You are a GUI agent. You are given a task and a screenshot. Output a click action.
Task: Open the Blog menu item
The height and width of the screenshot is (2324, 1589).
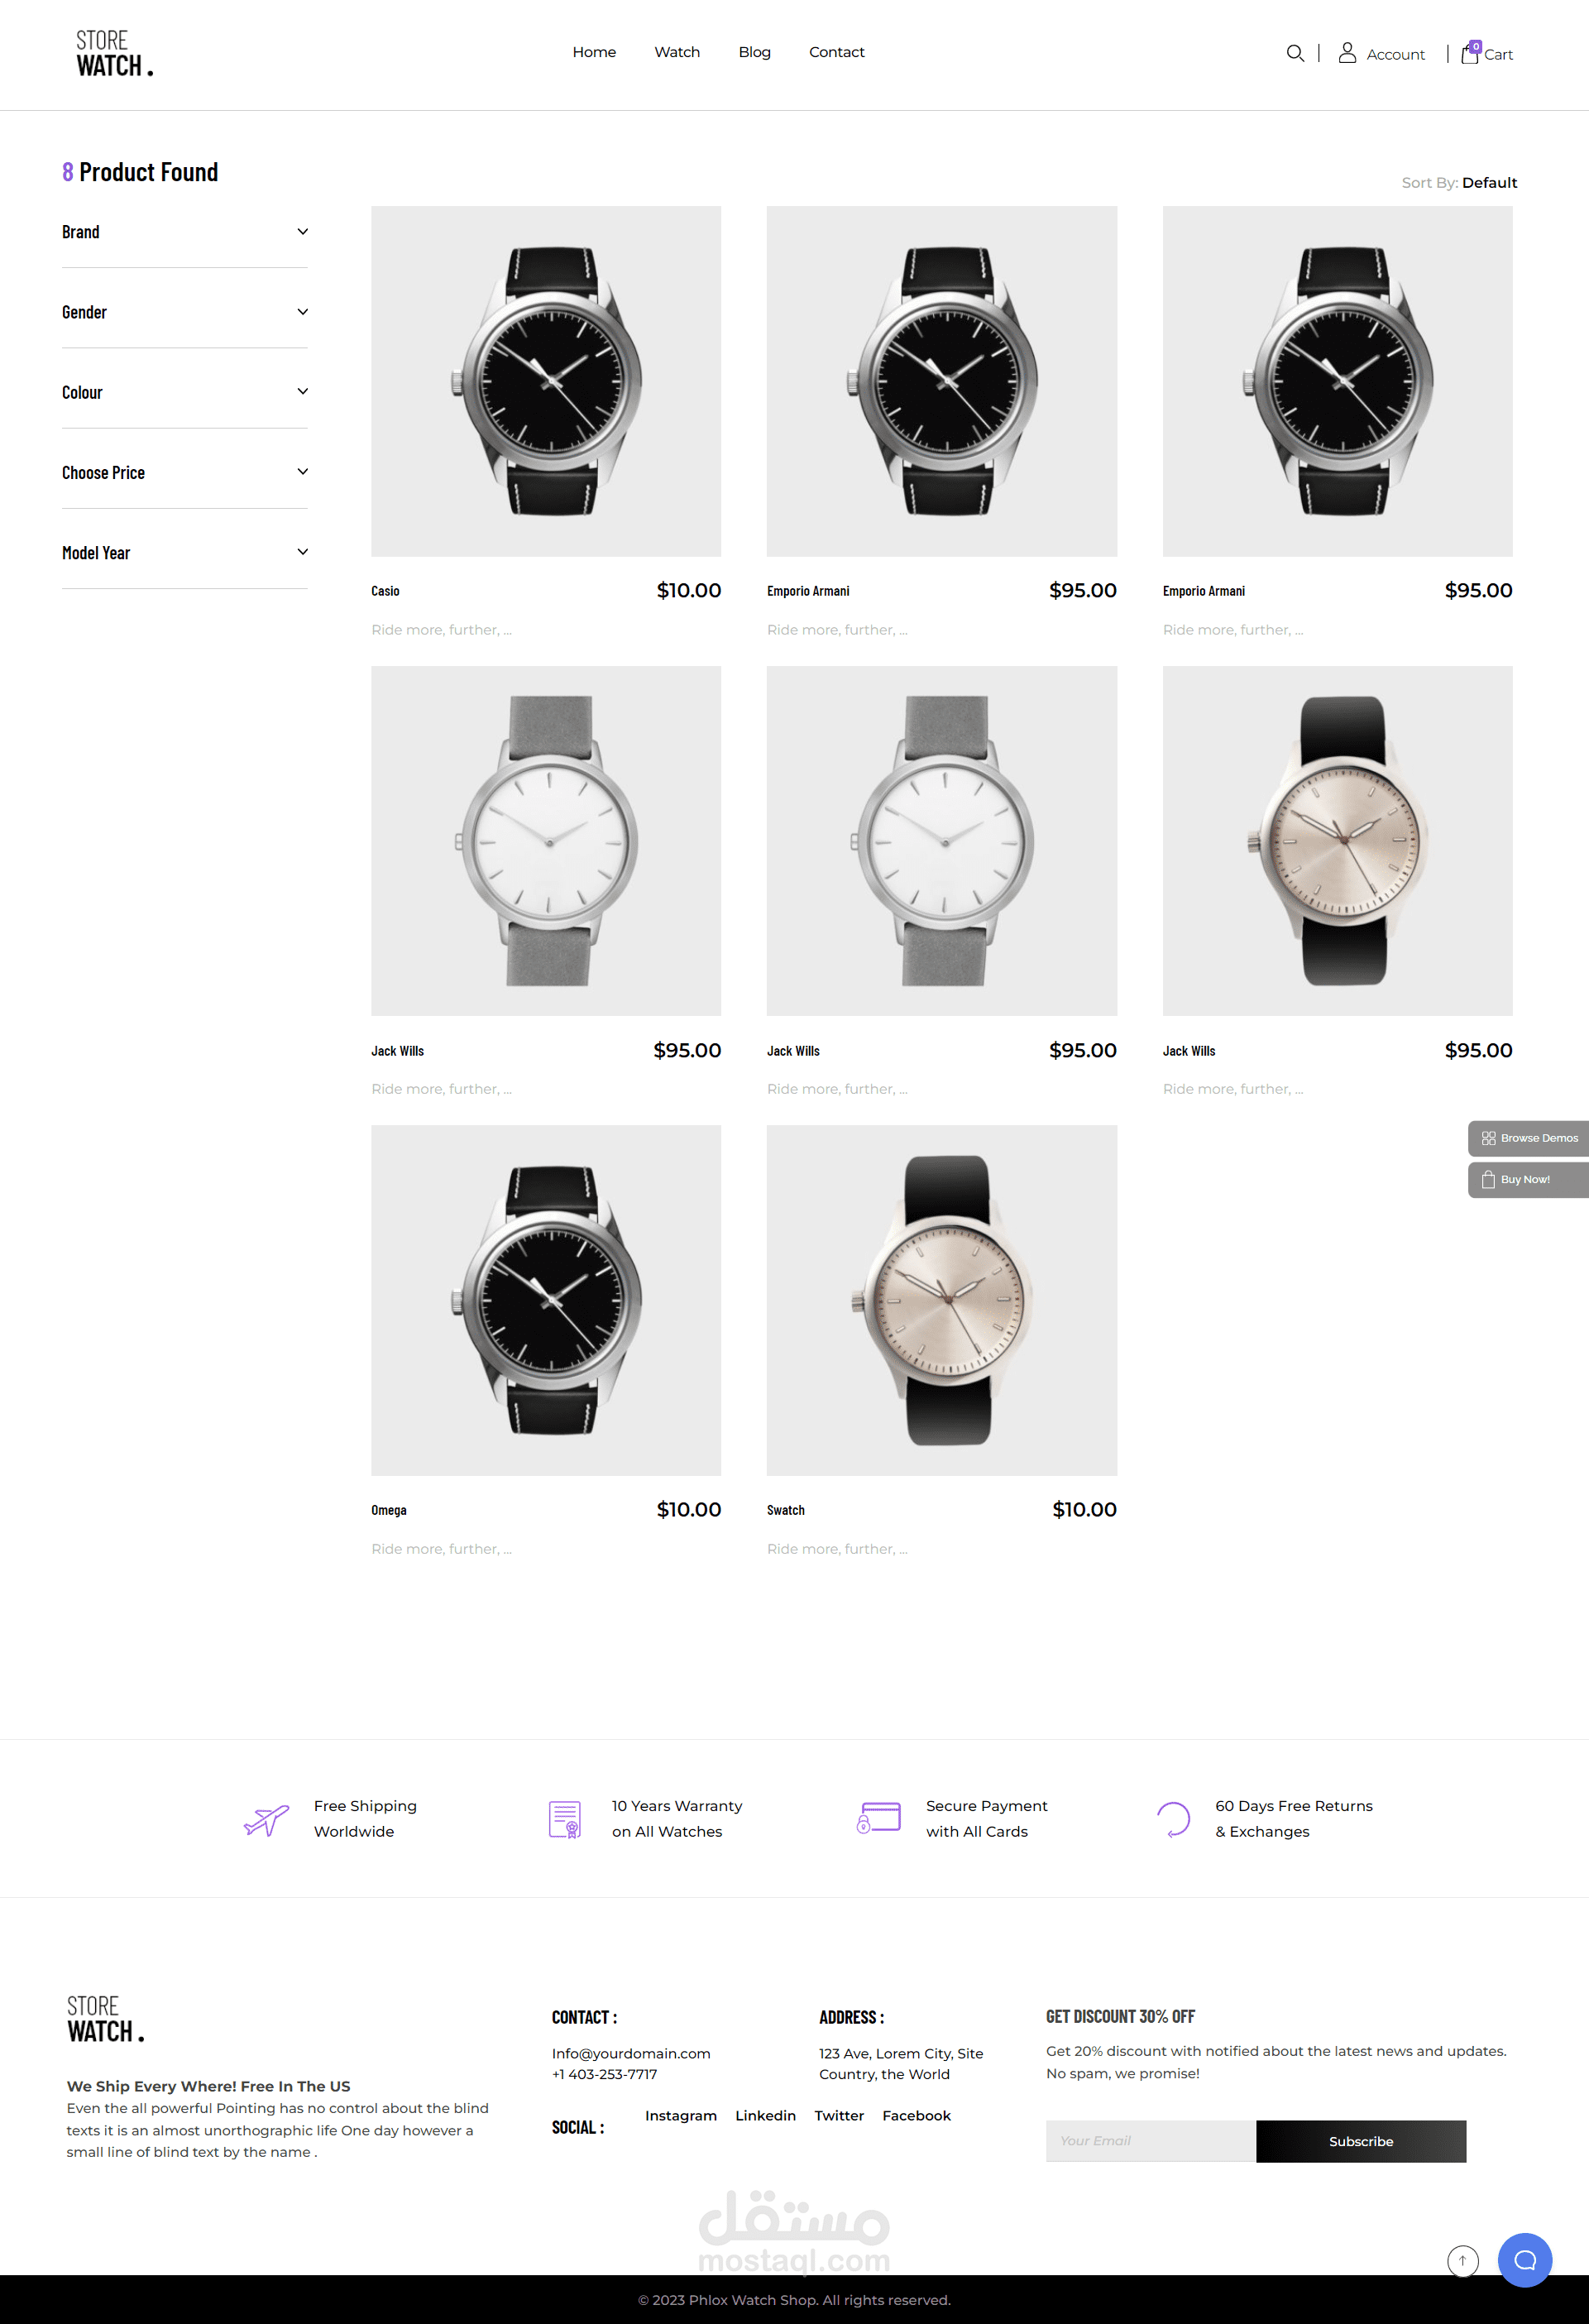(x=754, y=52)
